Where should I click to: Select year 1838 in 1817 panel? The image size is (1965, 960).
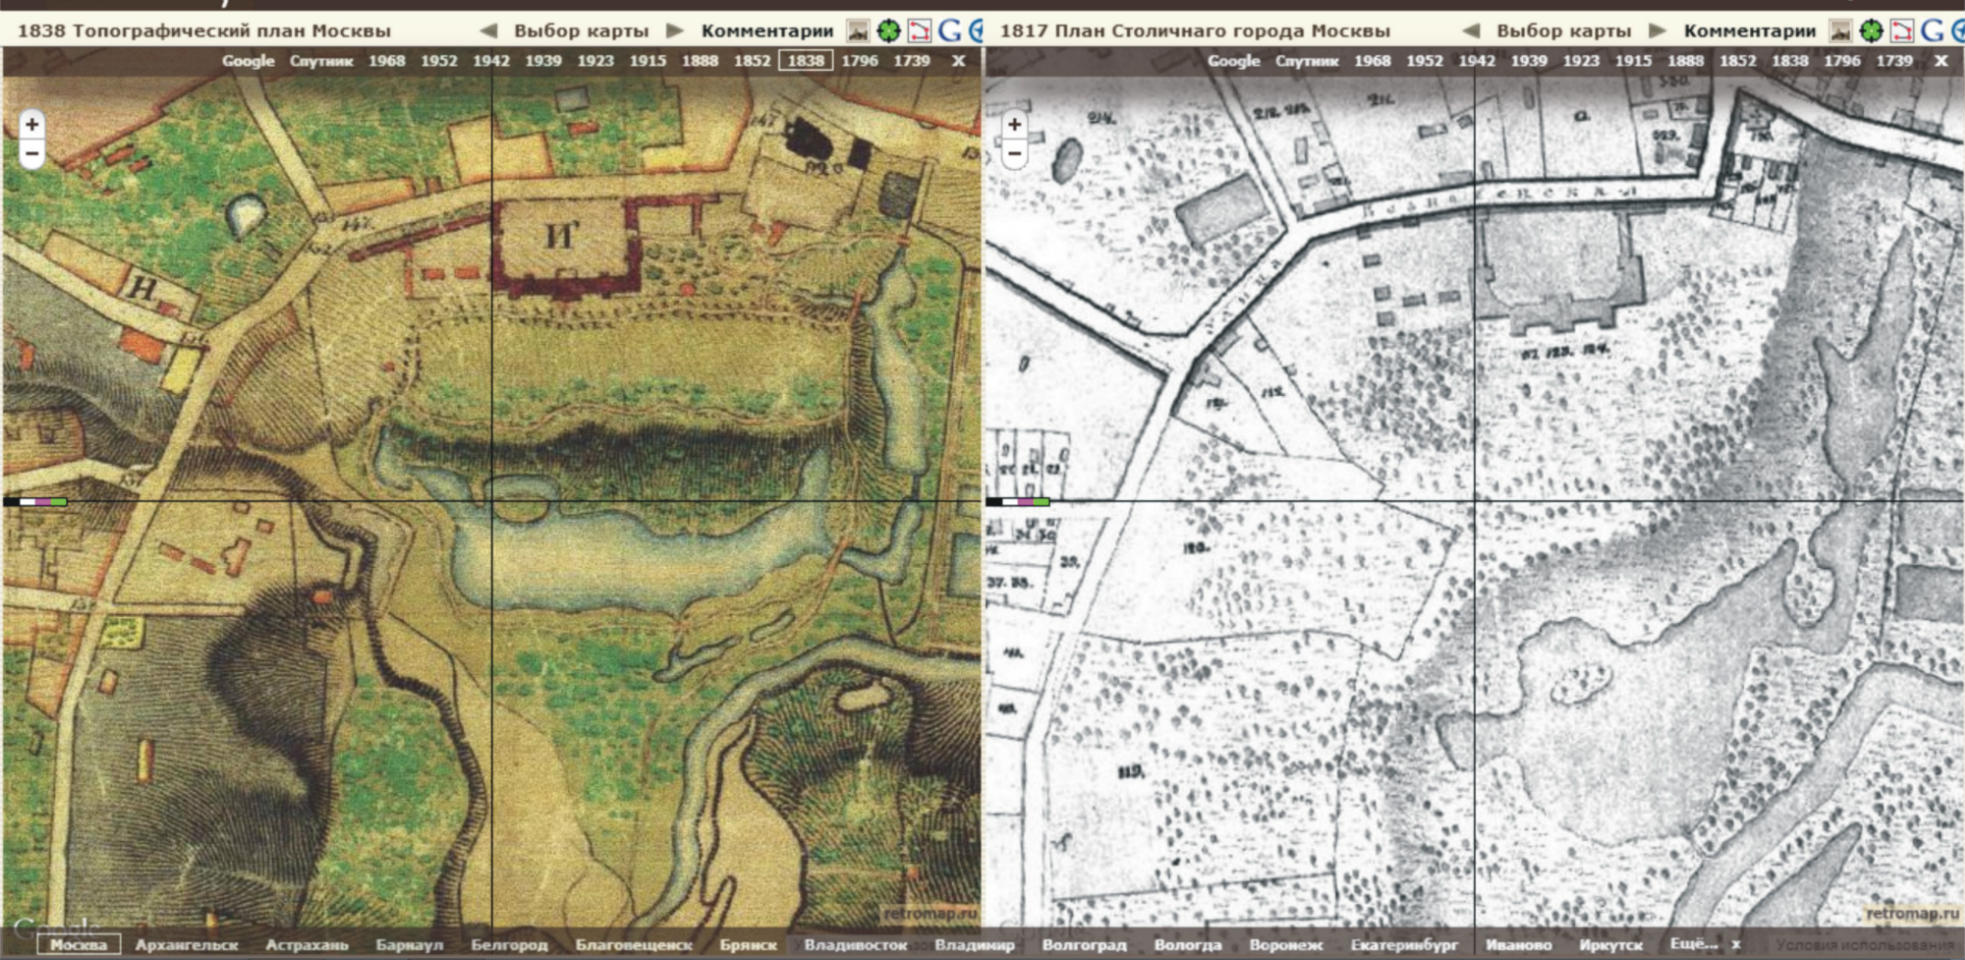[x=1790, y=61]
